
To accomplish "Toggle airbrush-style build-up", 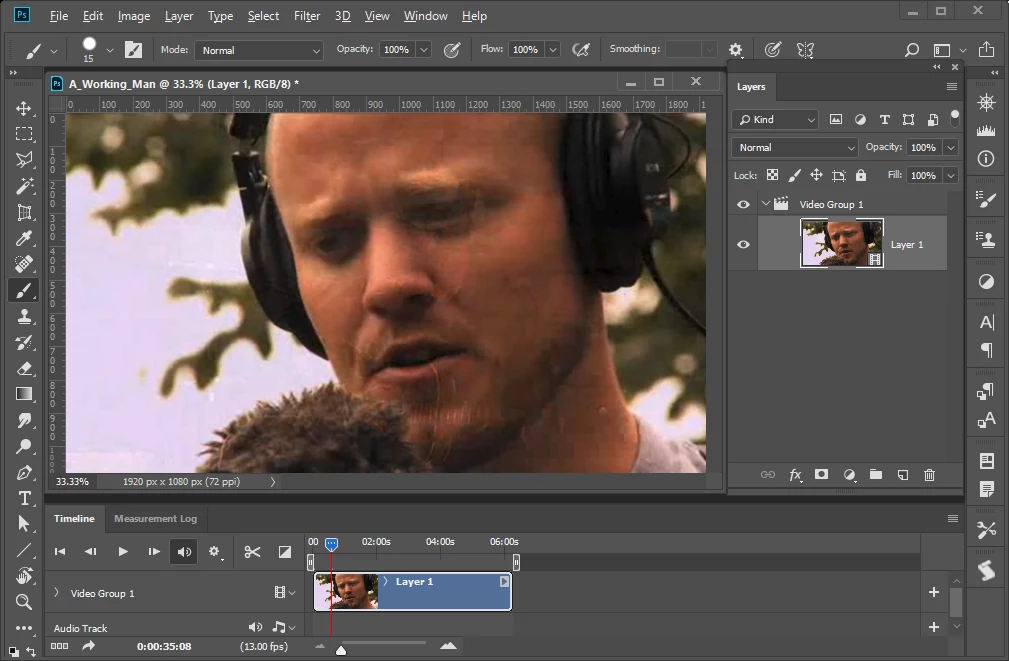I will coord(580,50).
